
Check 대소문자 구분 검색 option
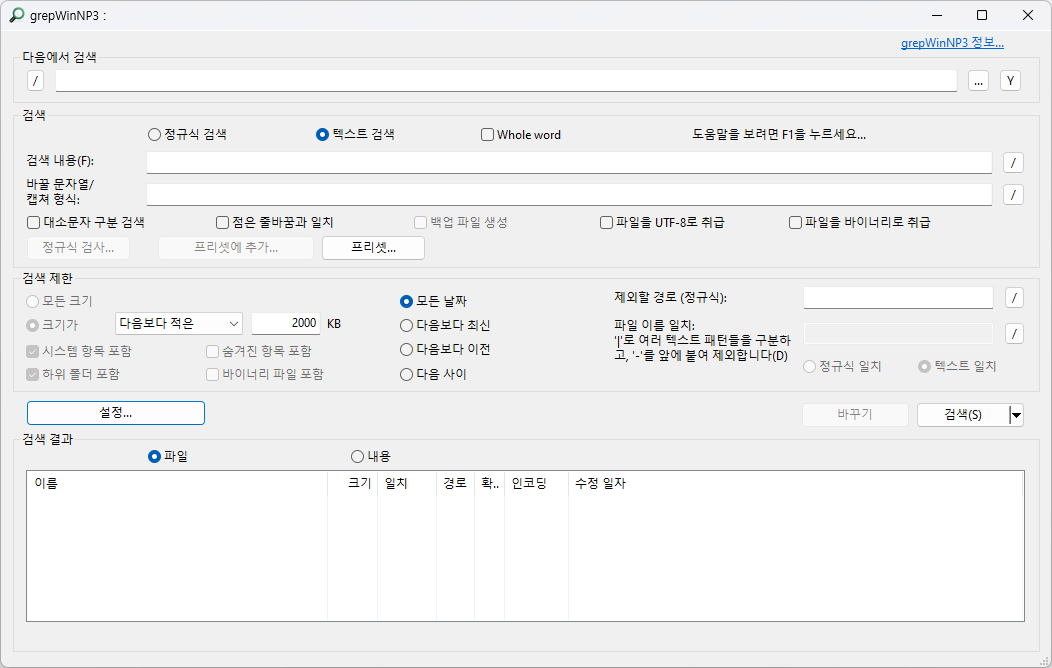coord(34,222)
